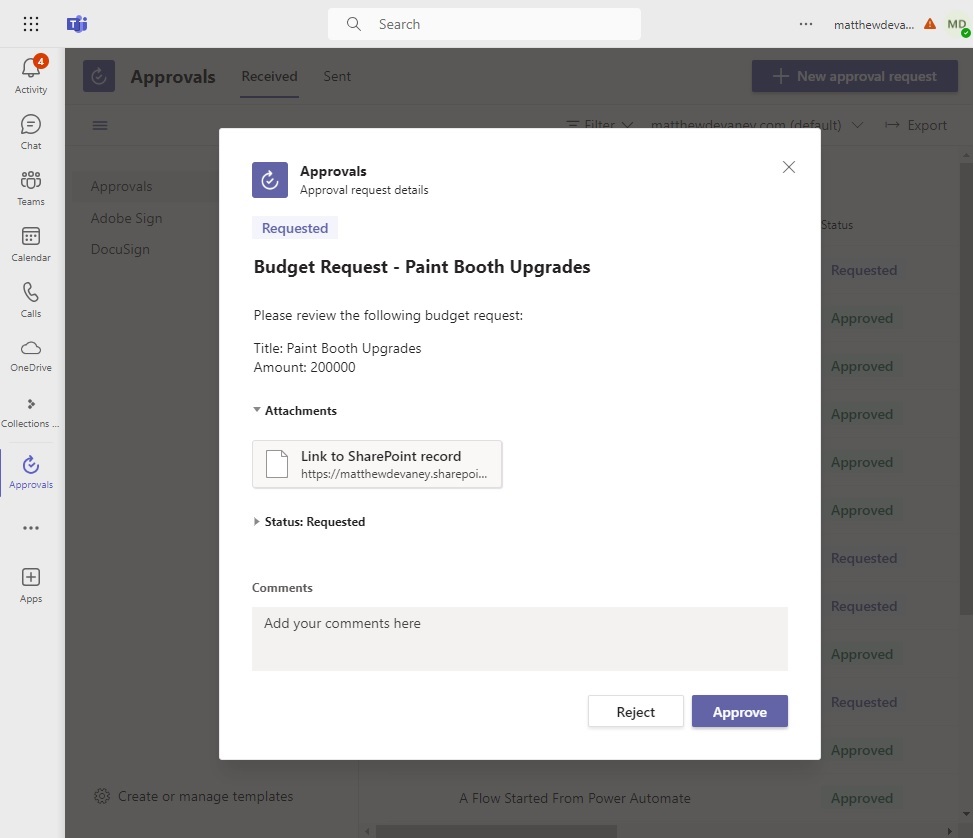
Task: Click the orange warning triangle icon
Action: 930,24
